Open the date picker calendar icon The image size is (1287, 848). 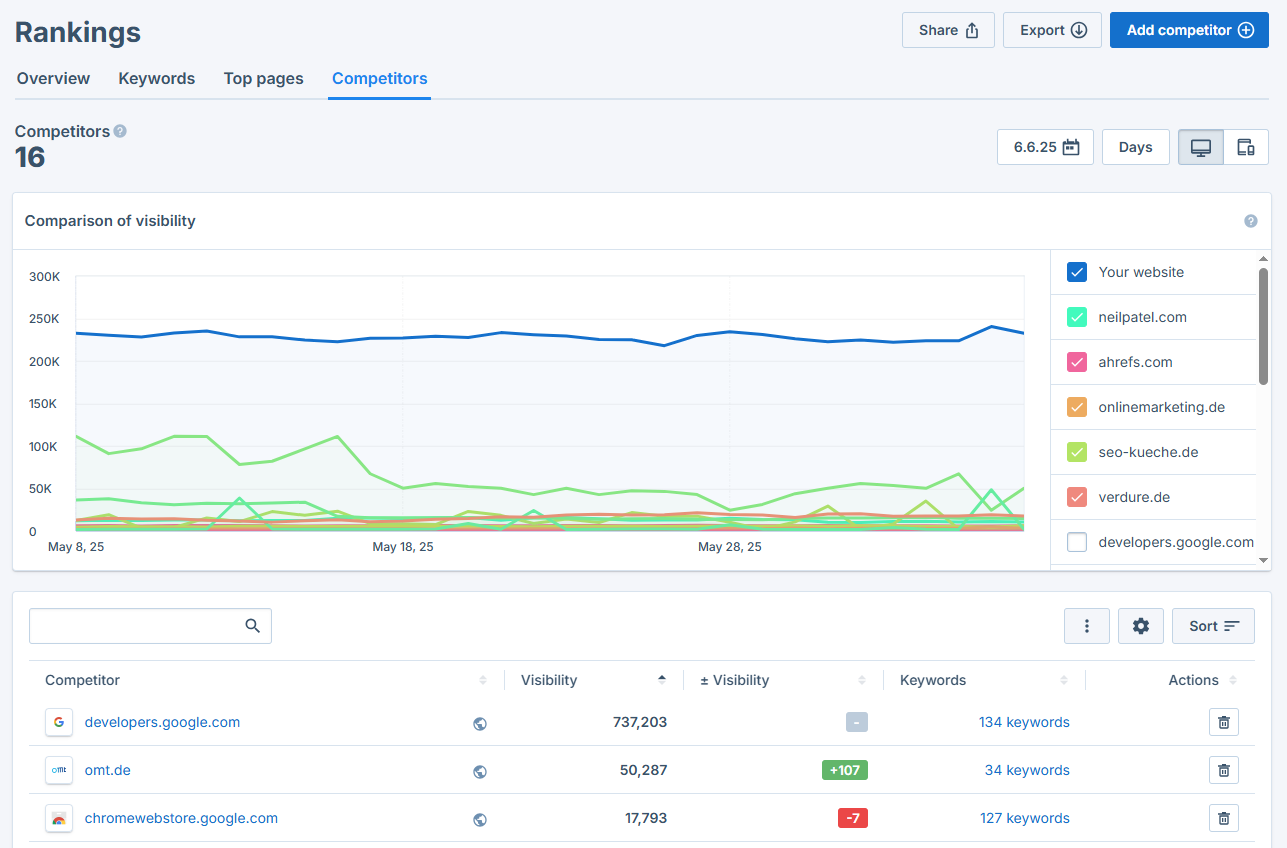1074,146
